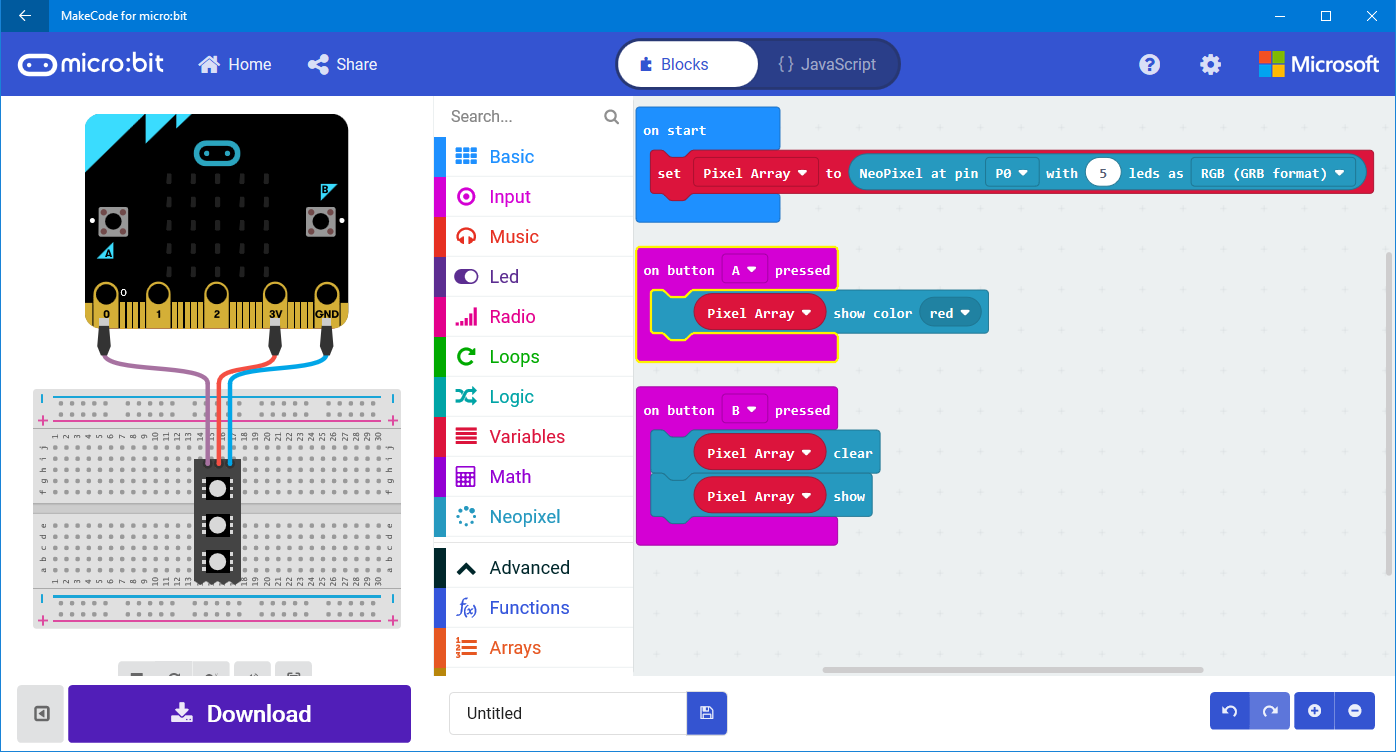The width and height of the screenshot is (1396, 752).
Task: Open the Neopixel blocks category
Action: 534,516
